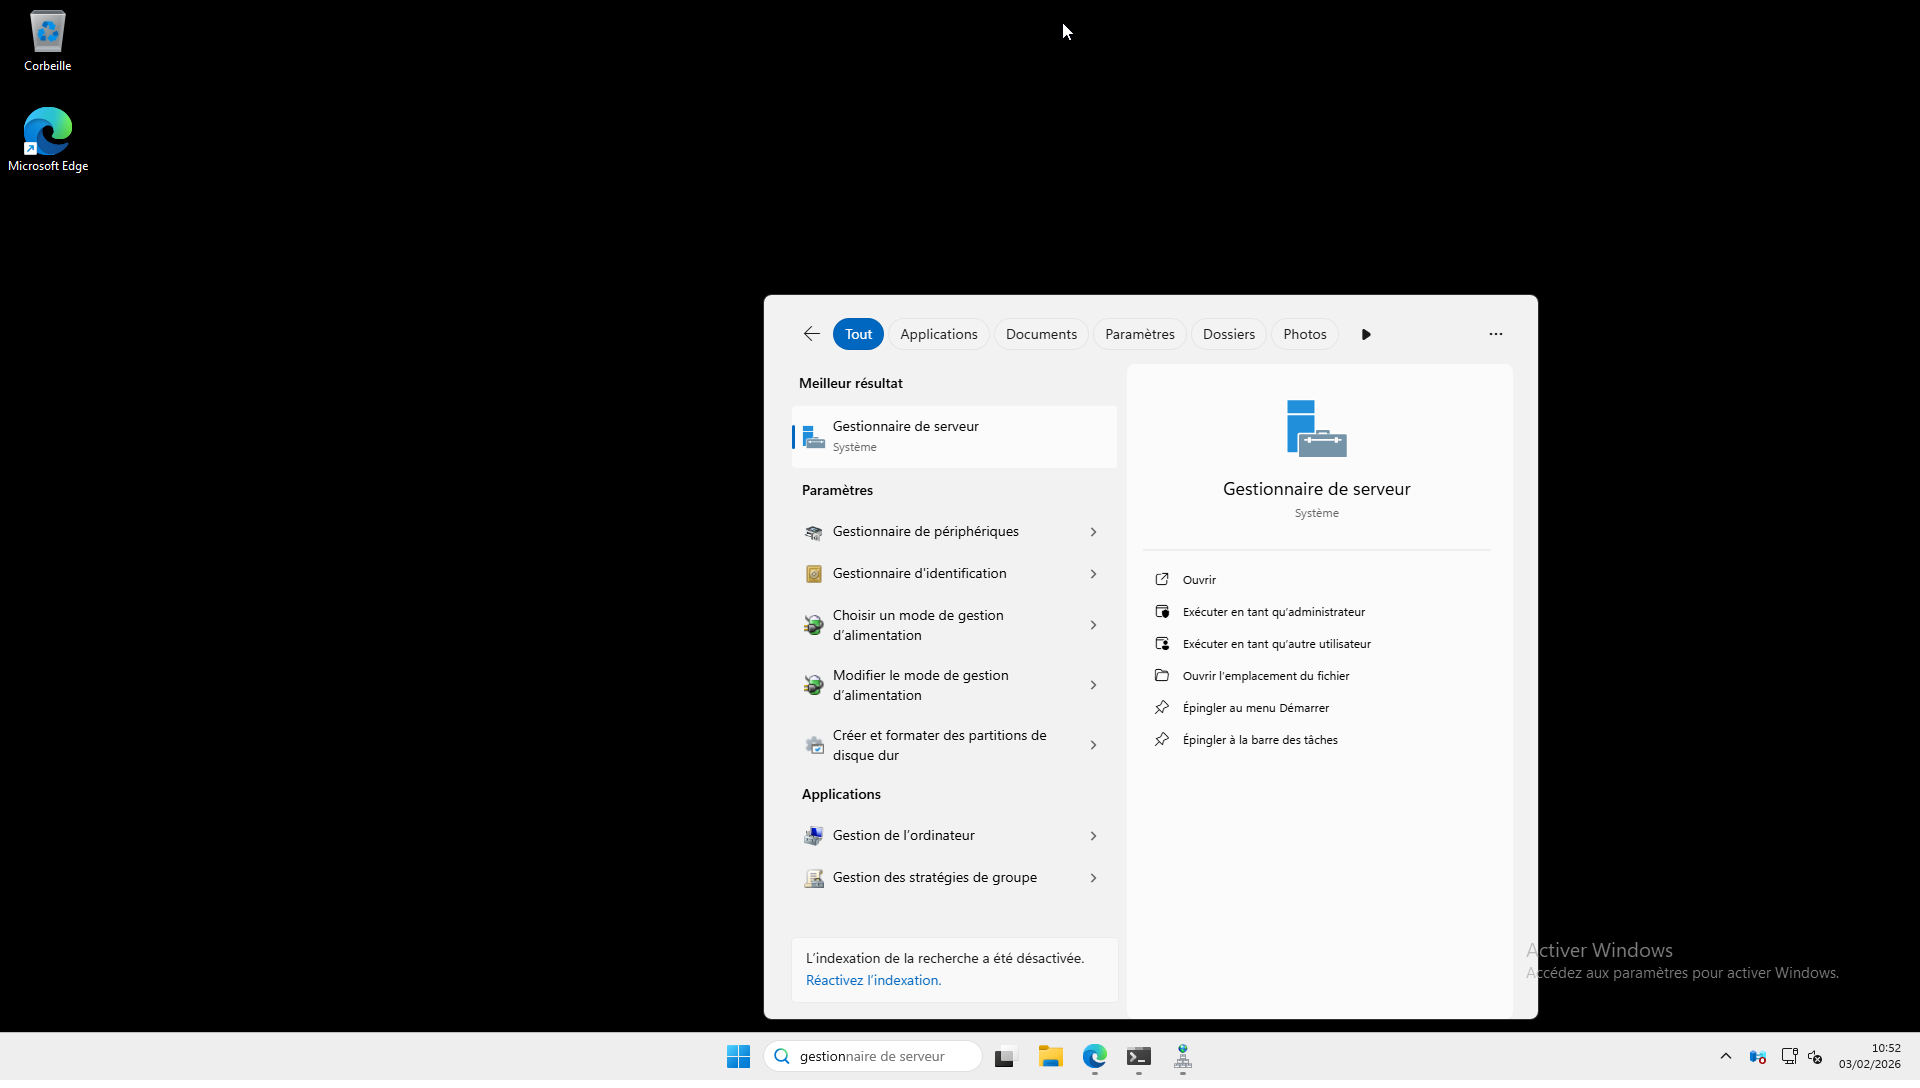Click the back arrow in search panel
1920x1088 pixels.
[x=812, y=334]
